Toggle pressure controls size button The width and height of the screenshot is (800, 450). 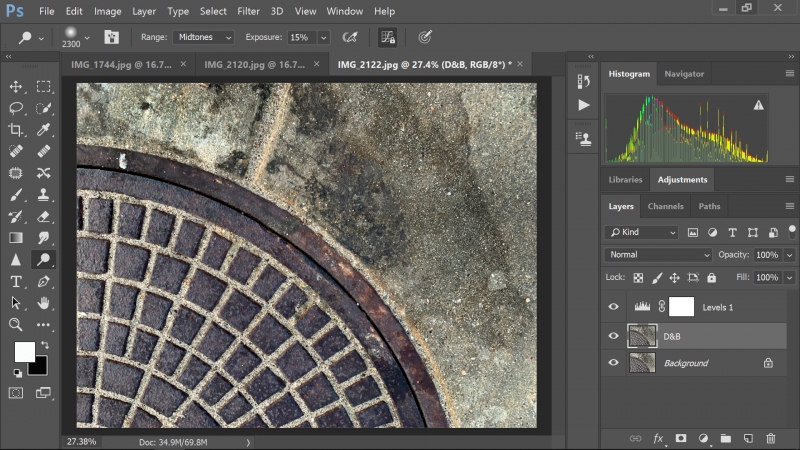pos(424,37)
